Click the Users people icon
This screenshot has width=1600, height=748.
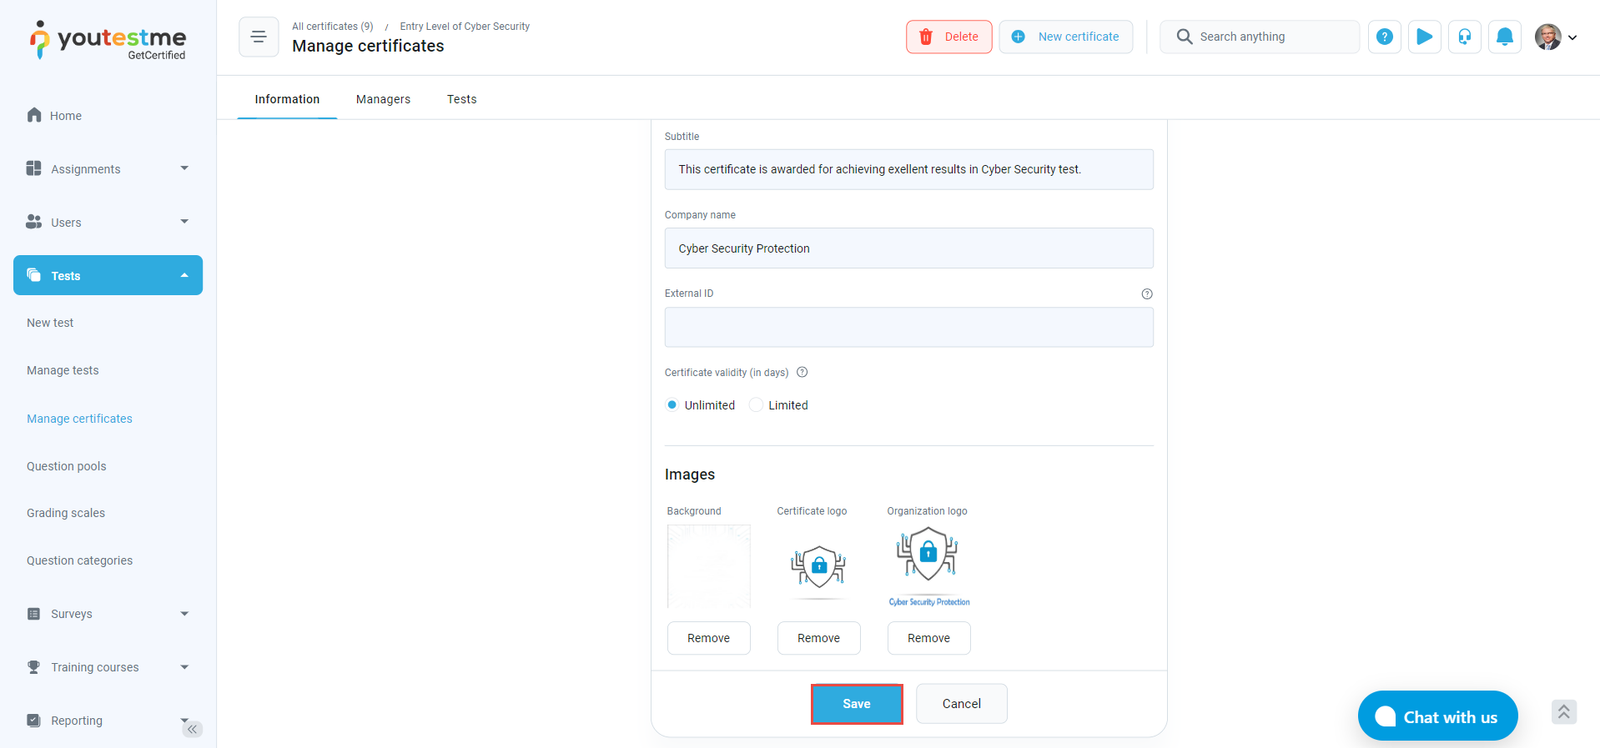click(x=34, y=221)
